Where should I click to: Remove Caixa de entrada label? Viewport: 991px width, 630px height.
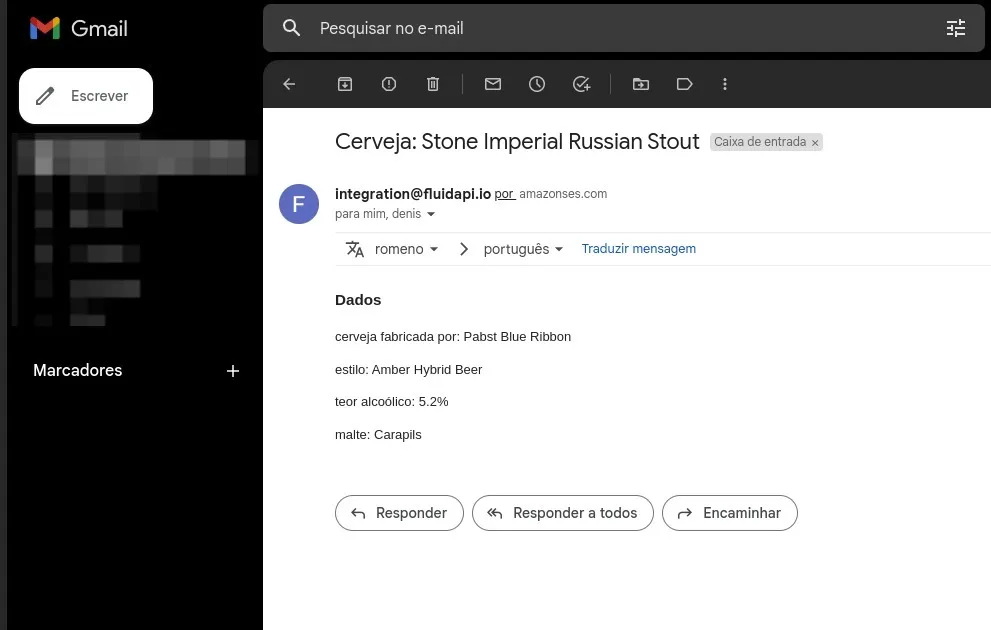click(x=815, y=143)
